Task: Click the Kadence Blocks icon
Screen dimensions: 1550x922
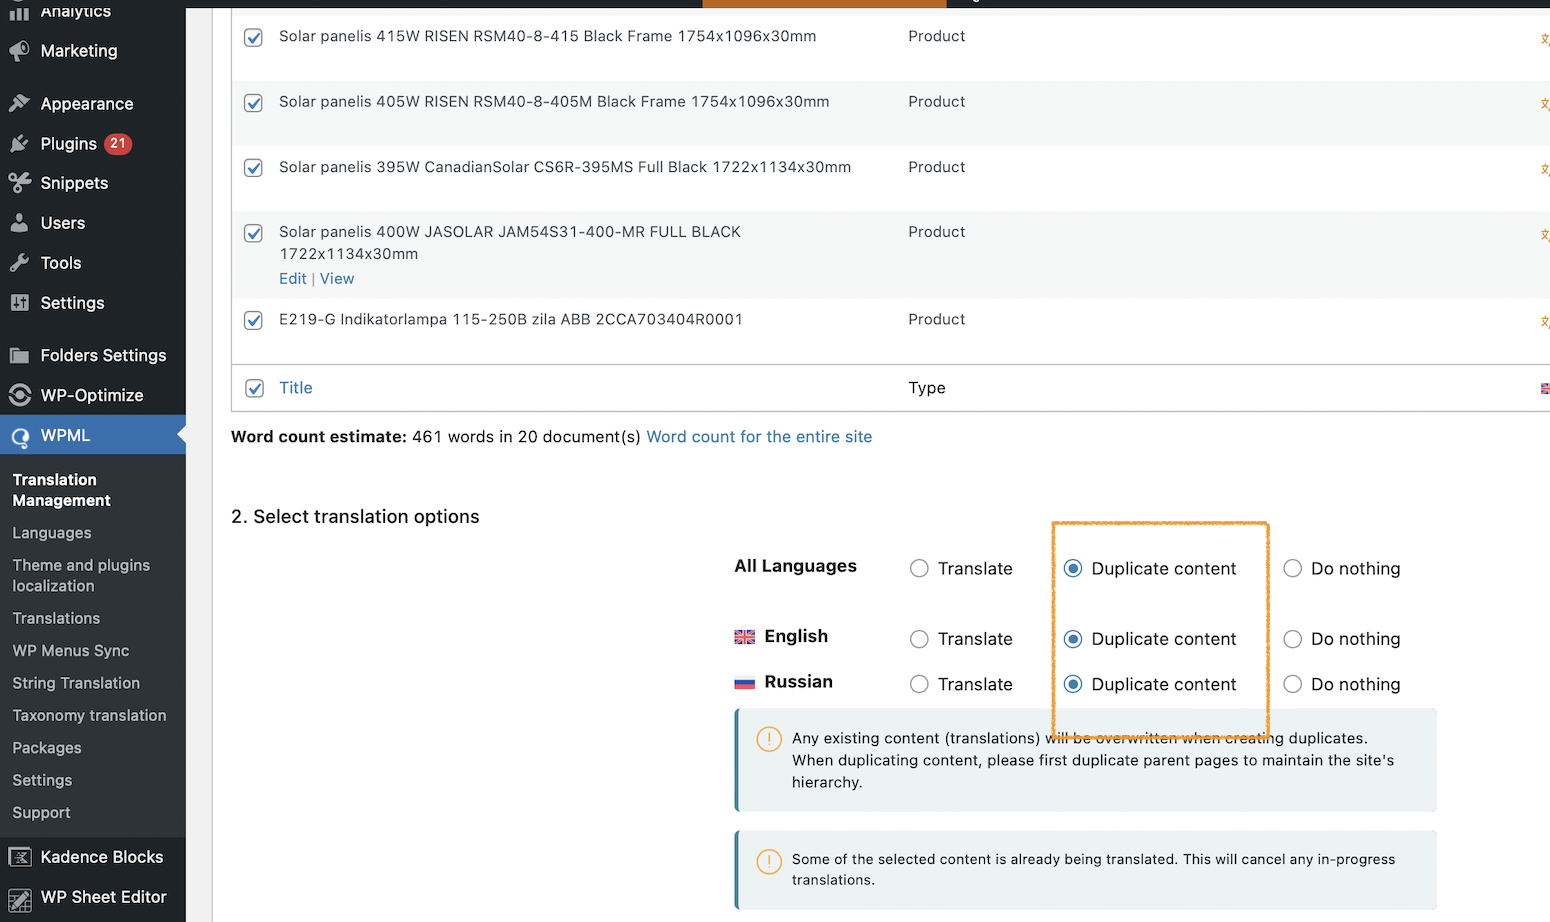Action: [19, 857]
